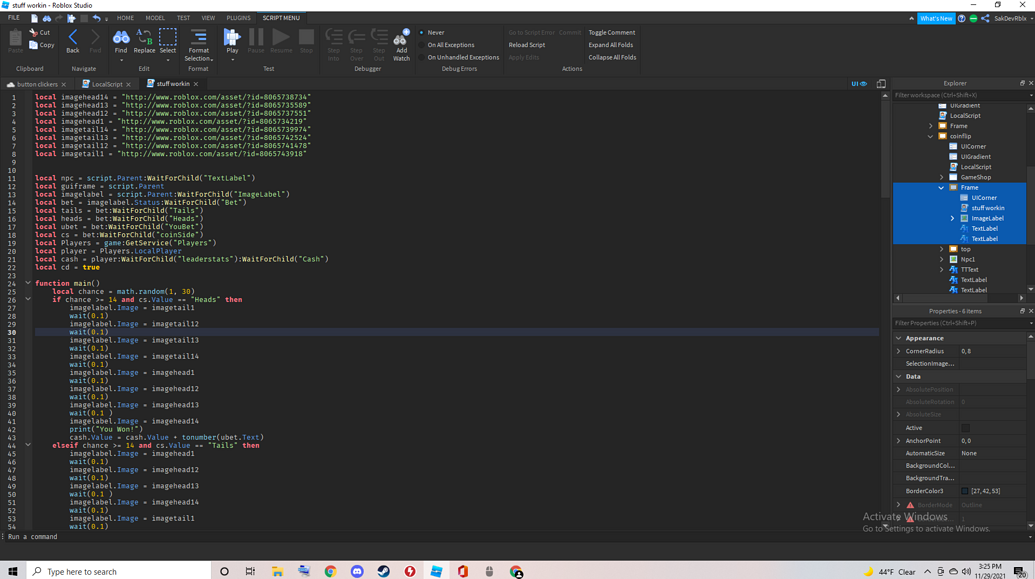Collapse the Data properties section
The image size is (1035, 579).
898,376
